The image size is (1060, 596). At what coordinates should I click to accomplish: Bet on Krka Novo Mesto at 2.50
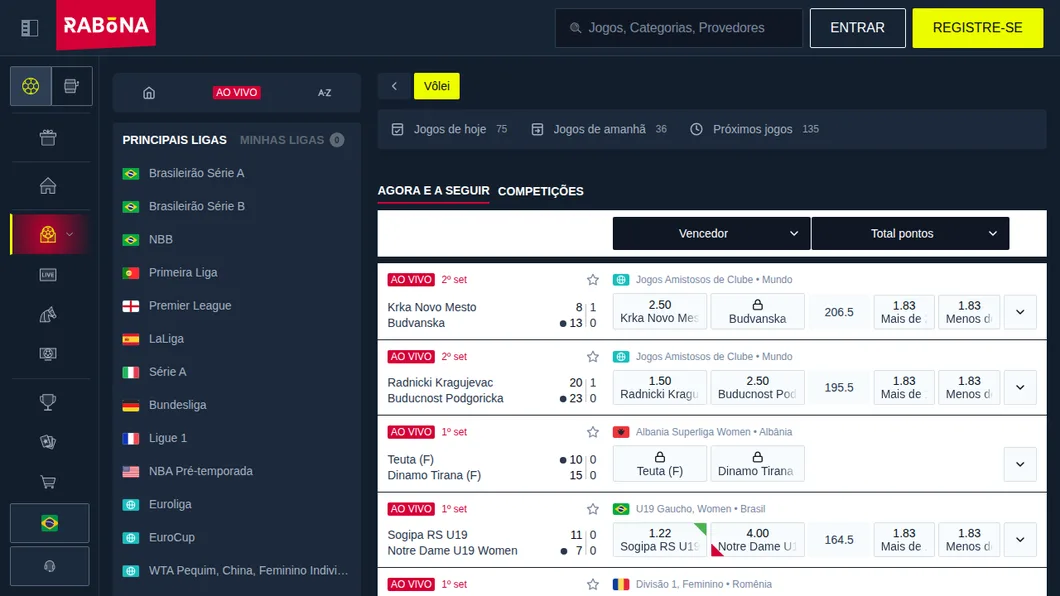point(660,312)
